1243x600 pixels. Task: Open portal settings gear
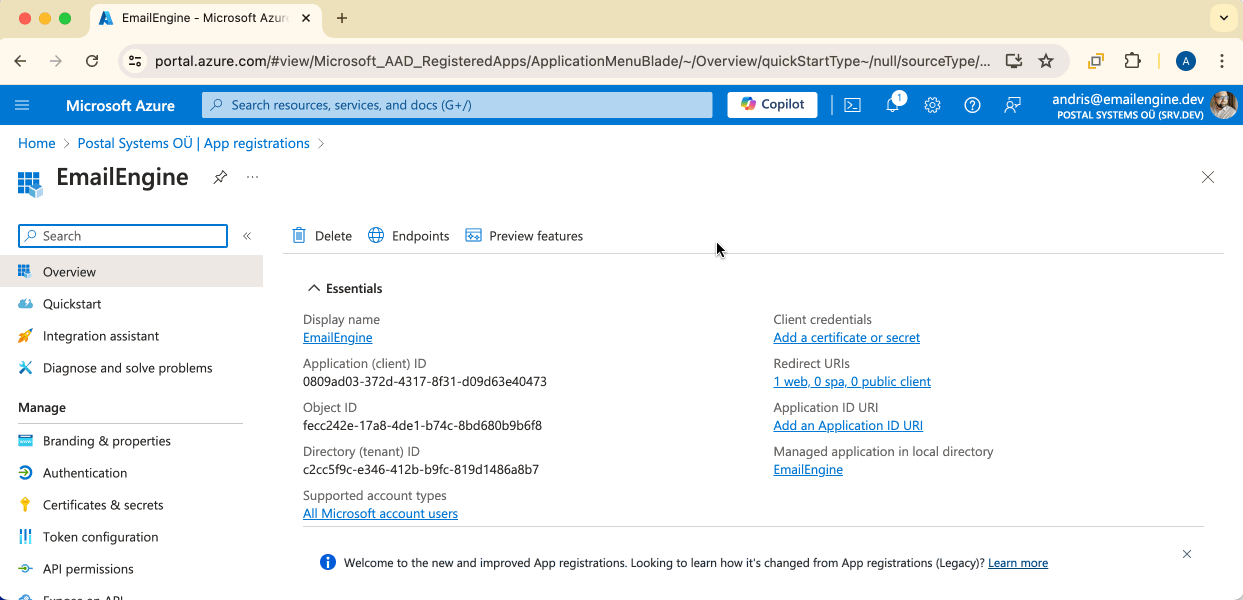[x=932, y=104]
